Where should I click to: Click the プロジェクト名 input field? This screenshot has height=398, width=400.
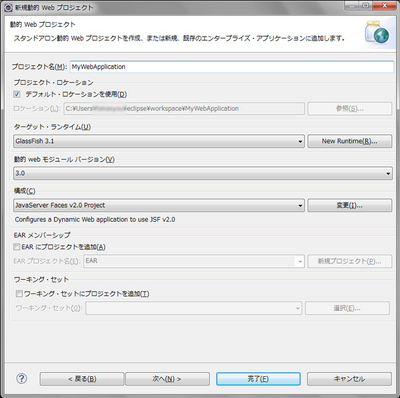click(232, 67)
